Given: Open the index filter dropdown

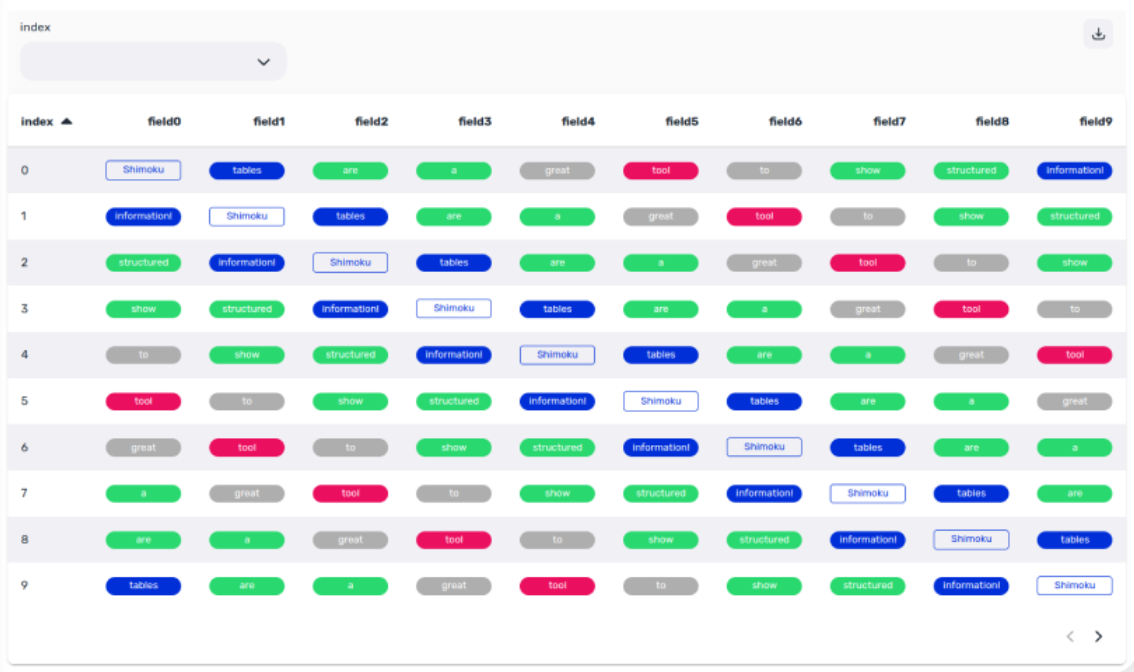Looking at the screenshot, I should coord(153,61).
